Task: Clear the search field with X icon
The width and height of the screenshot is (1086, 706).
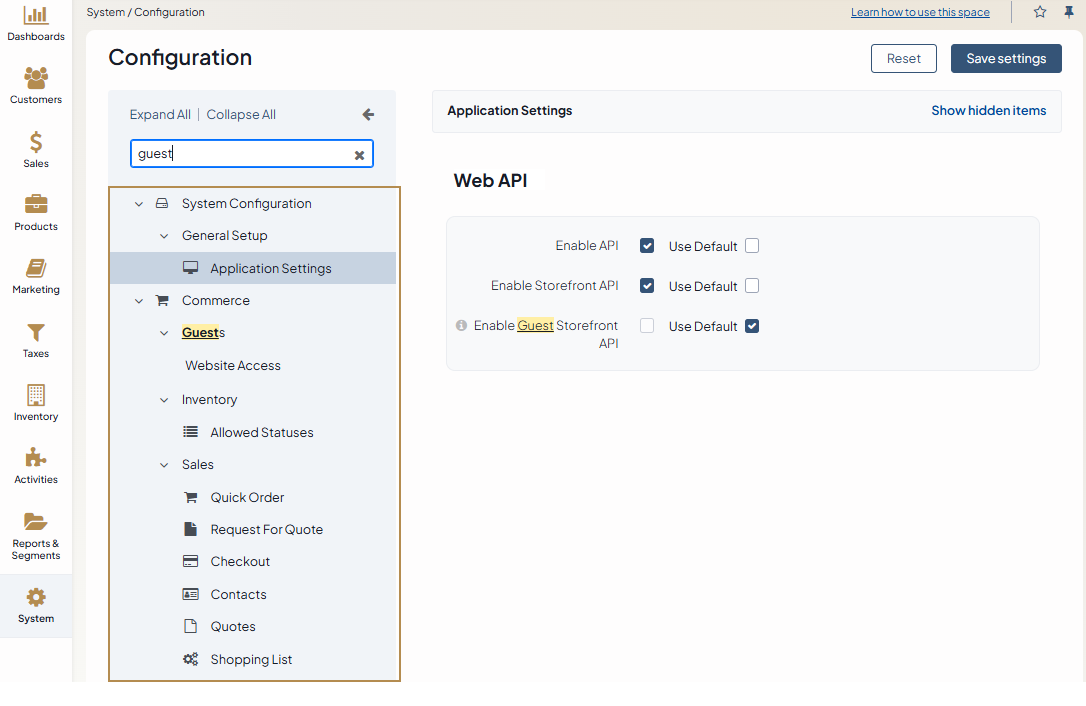Action: point(359,155)
